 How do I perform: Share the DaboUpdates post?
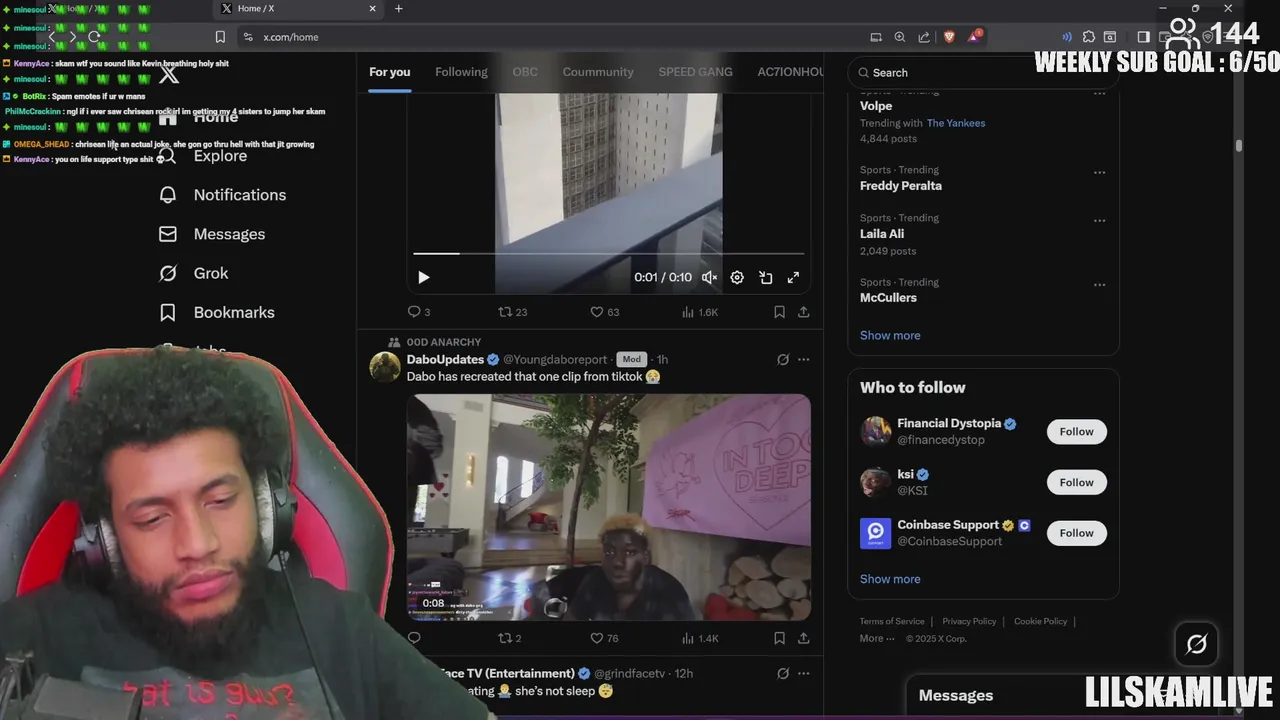803,638
